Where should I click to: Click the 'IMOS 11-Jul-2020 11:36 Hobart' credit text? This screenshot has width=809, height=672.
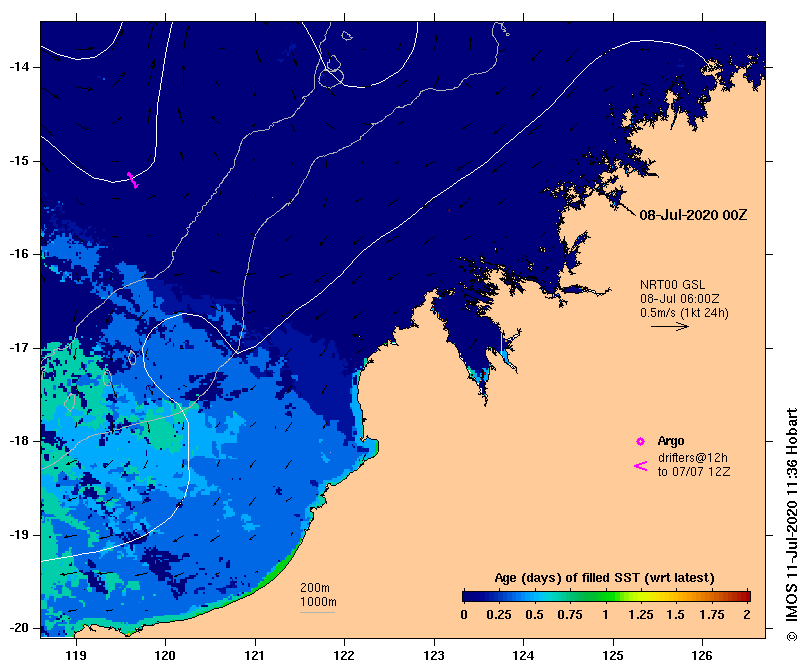tap(792, 517)
